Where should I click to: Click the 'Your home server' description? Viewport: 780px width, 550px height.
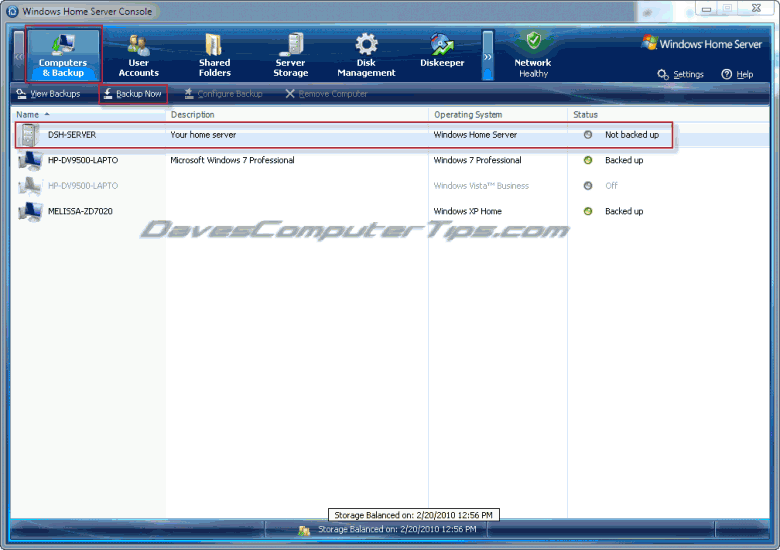click(203, 135)
